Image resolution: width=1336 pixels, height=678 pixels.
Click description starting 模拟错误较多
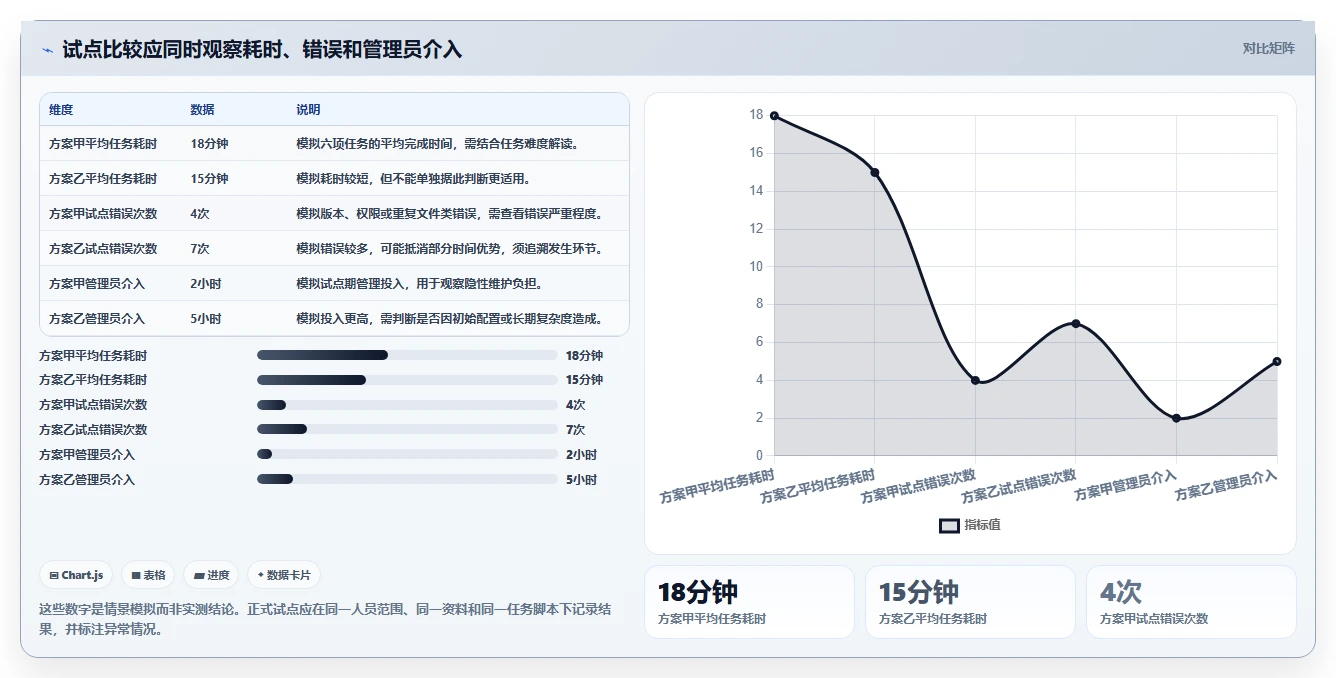point(449,249)
